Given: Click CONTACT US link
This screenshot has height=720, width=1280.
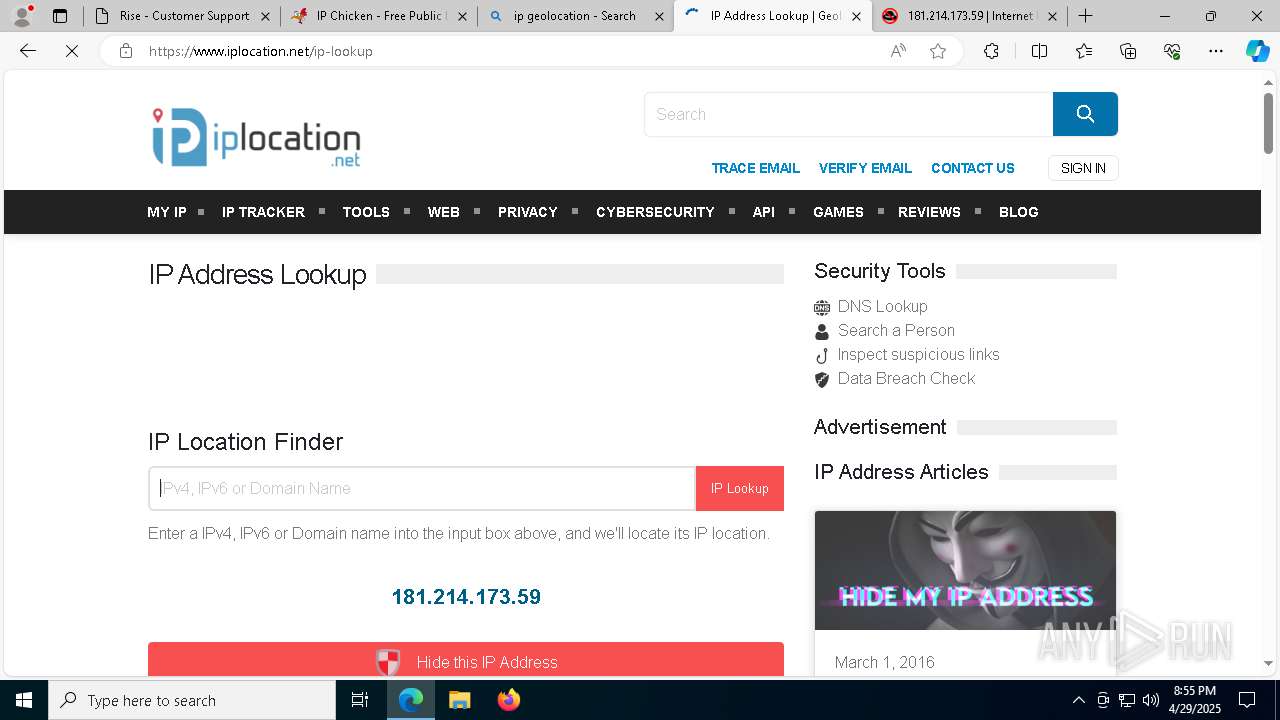Looking at the screenshot, I should (973, 168).
